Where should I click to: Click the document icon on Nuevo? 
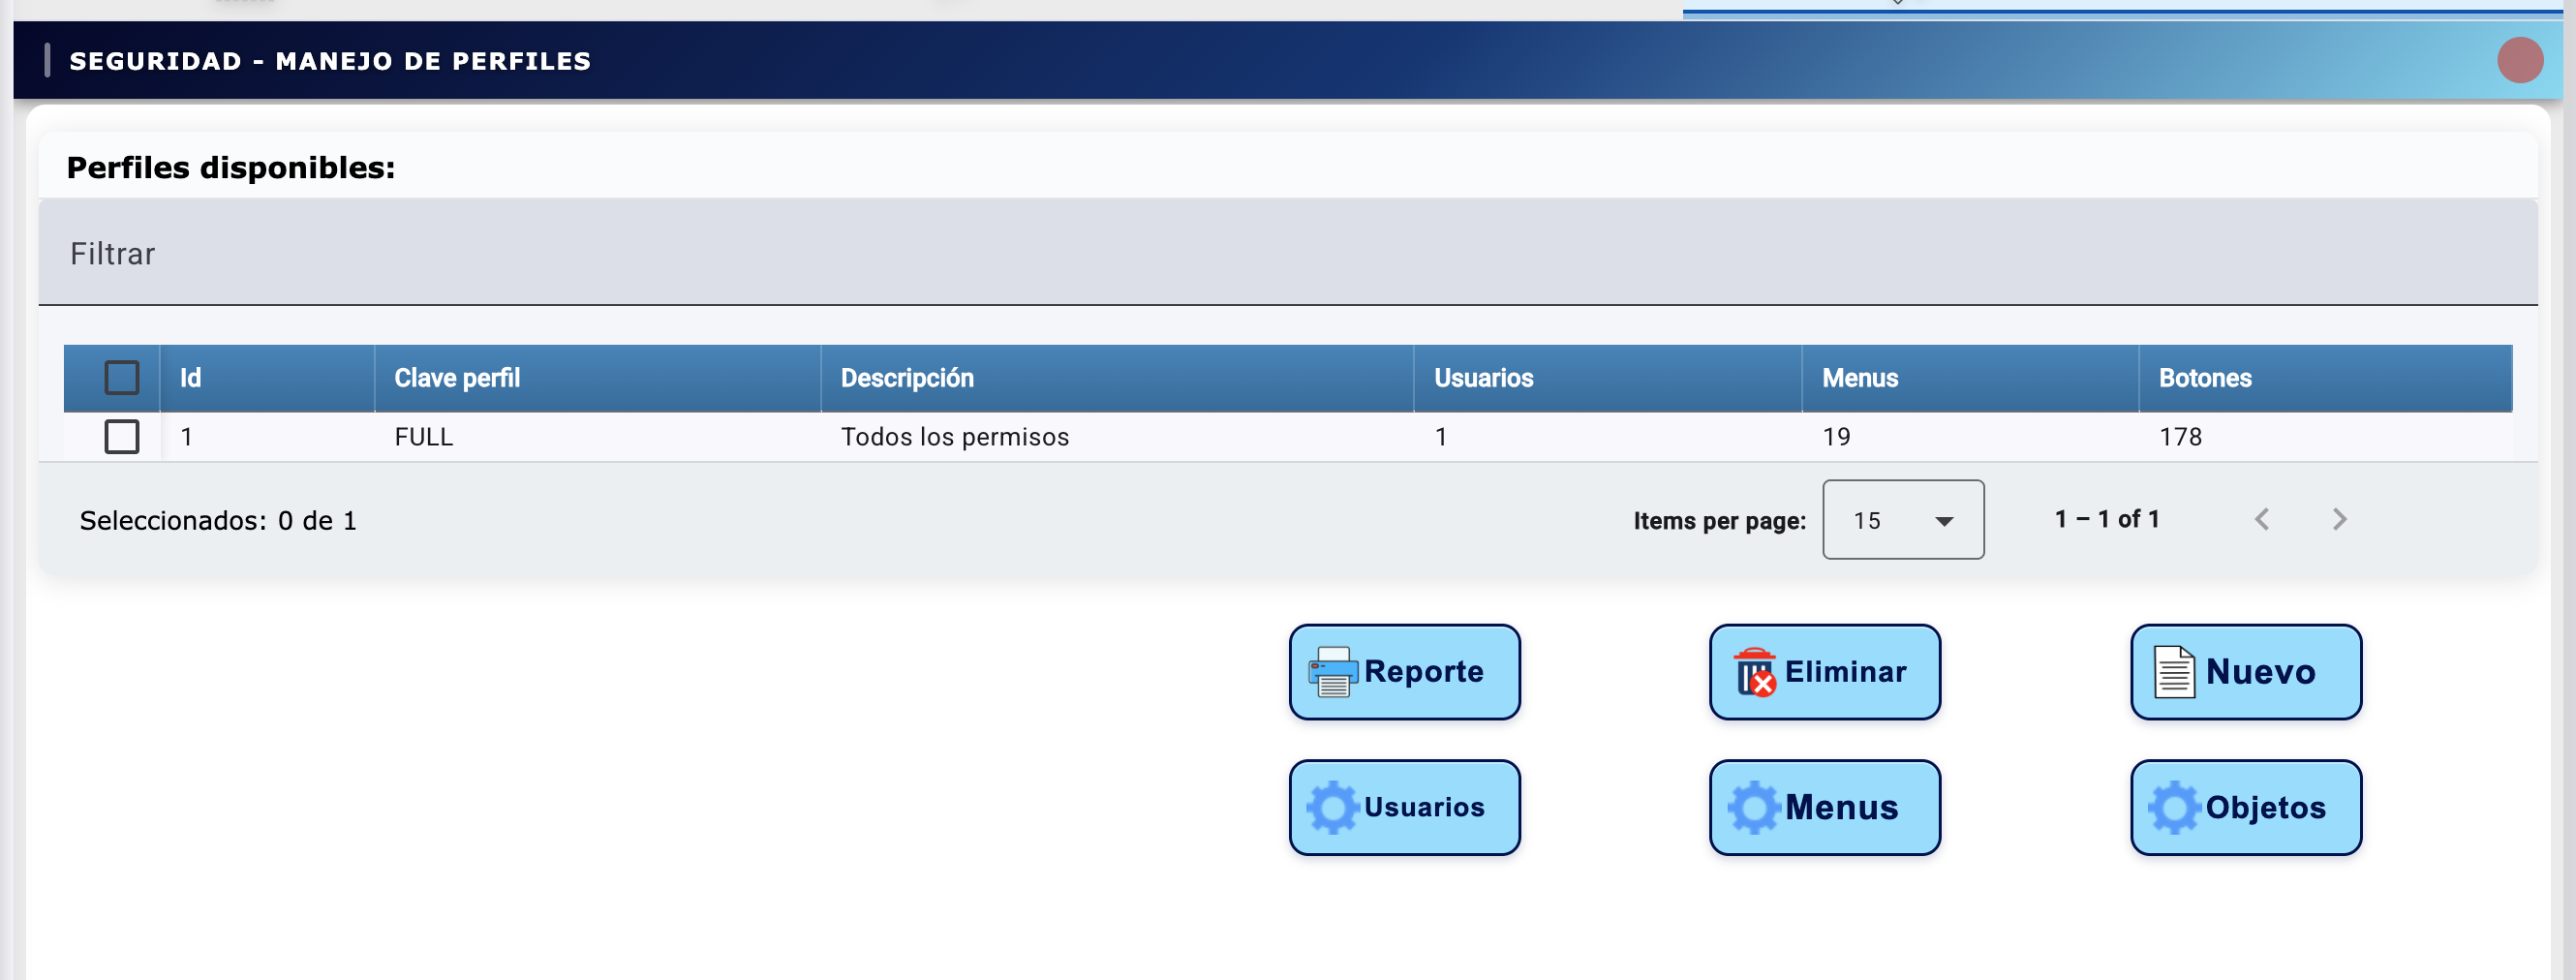tap(2174, 672)
